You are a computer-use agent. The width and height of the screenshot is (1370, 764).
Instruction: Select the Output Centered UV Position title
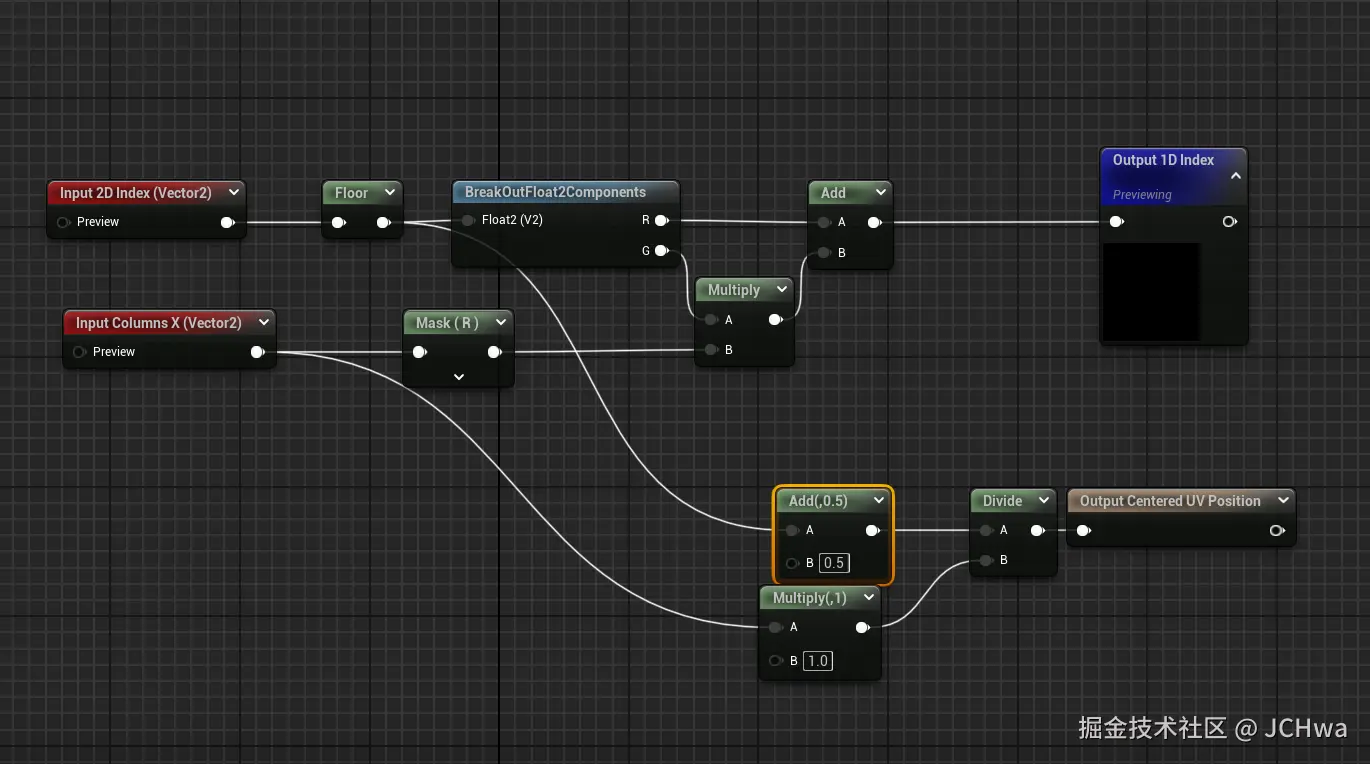(1170, 501)
